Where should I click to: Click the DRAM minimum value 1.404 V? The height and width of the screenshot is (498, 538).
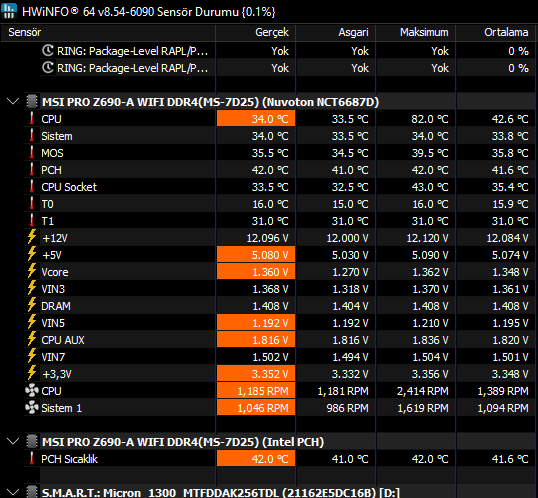tap(350, 306)
